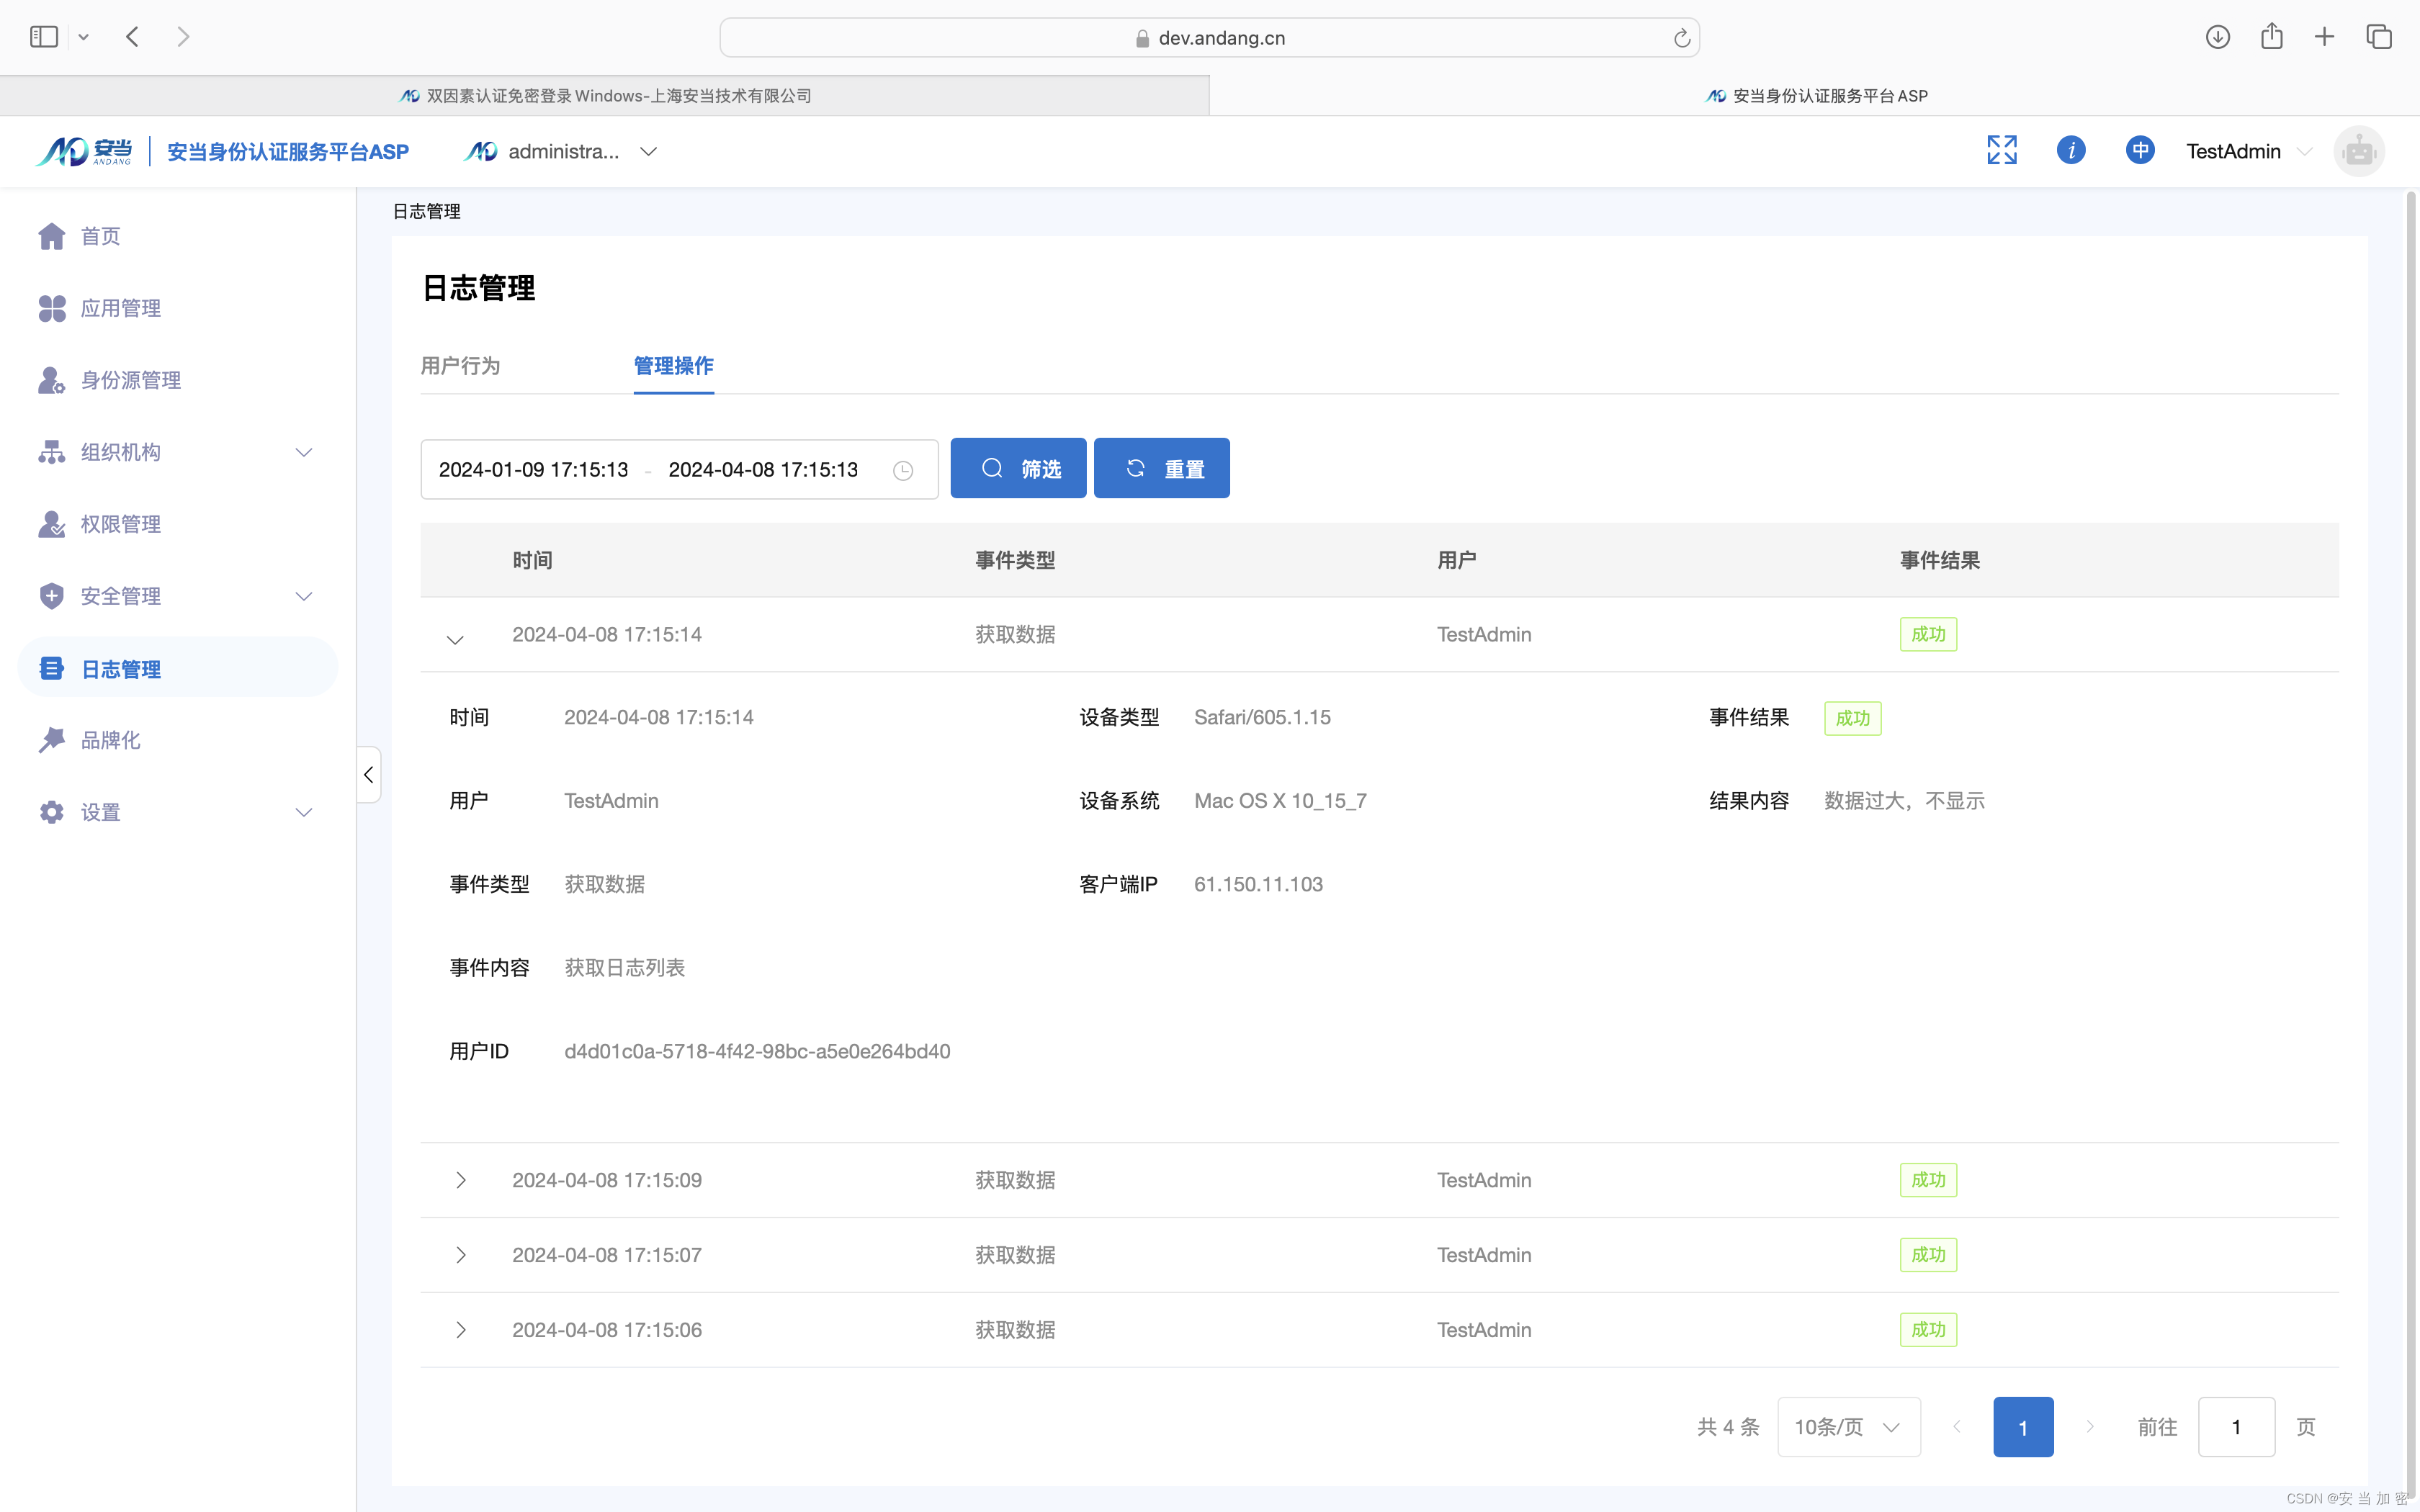Image resolution: width=2420 pixels, height=1512 pixels.
Task: Click 成功 tag in expanded 事件结果 detail
Action: pyautogui.click(x=1852, y=718)
